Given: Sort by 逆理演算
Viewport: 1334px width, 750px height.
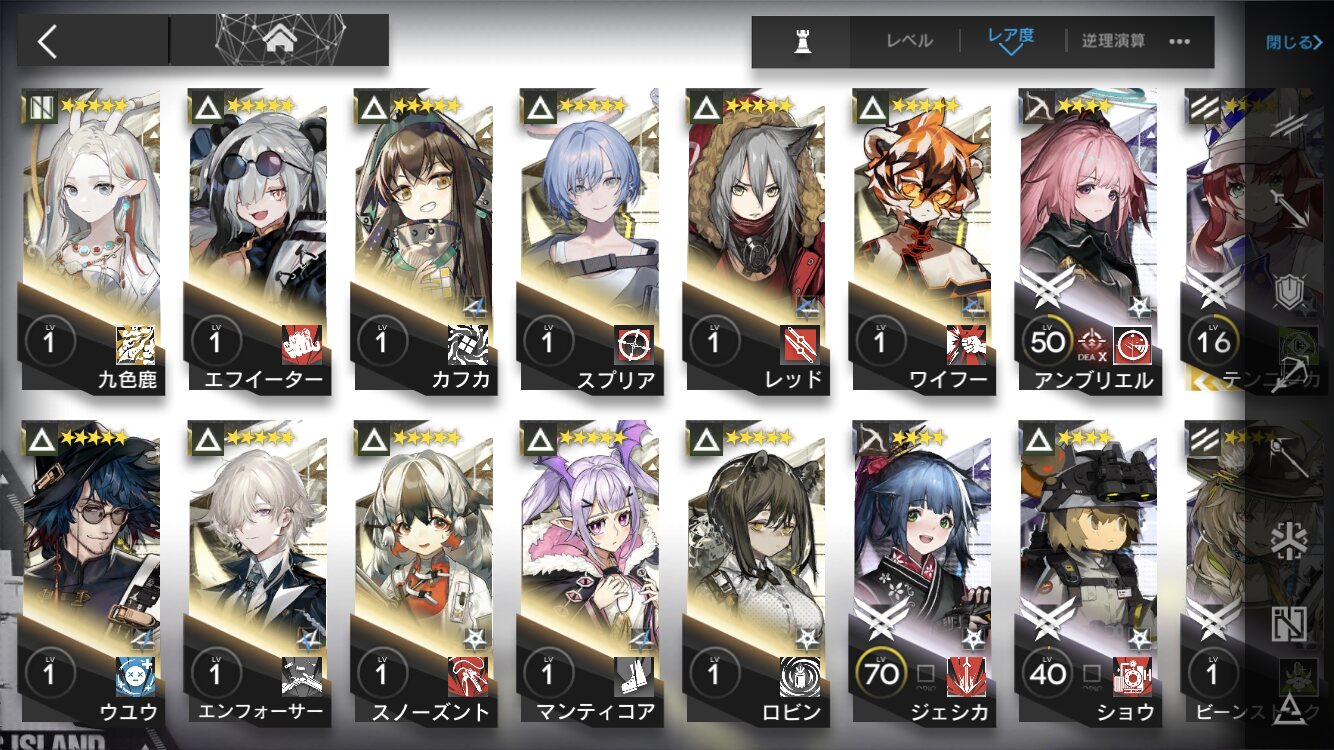Looking at the screenshot, I should [x=1112, y=41].
